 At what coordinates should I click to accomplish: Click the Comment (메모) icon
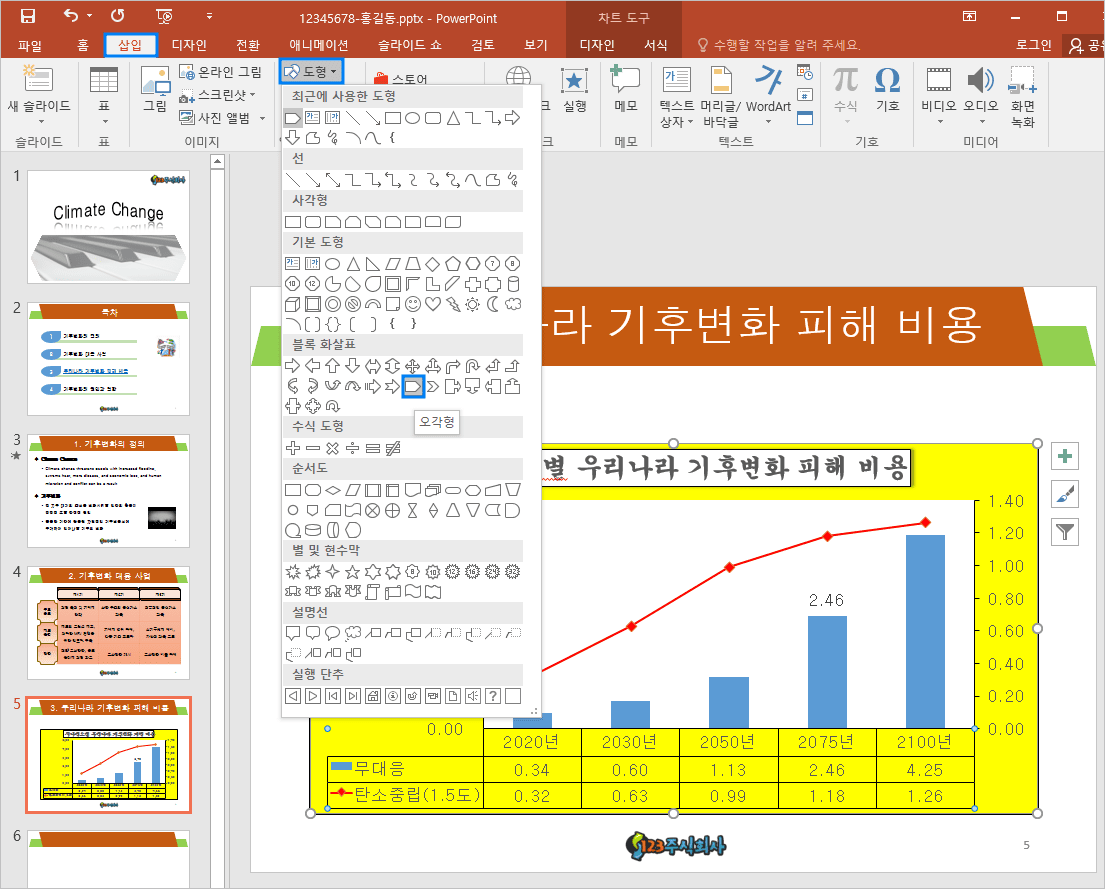[625, 80]
